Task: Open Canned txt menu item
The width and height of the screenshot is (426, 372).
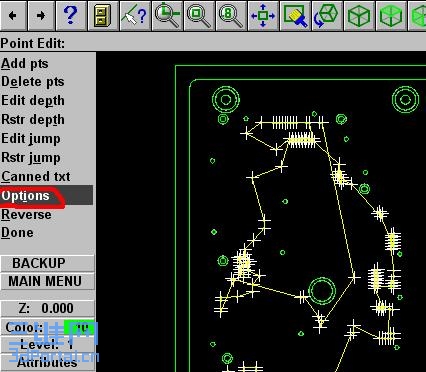Action: point(36,176)
